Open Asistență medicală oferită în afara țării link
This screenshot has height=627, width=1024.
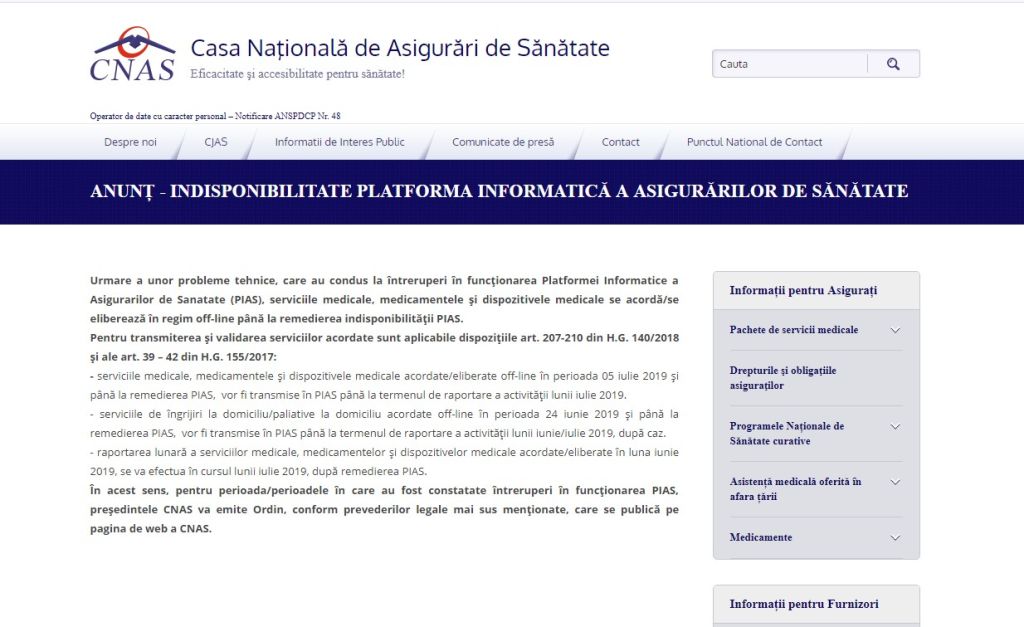(795, 489)
